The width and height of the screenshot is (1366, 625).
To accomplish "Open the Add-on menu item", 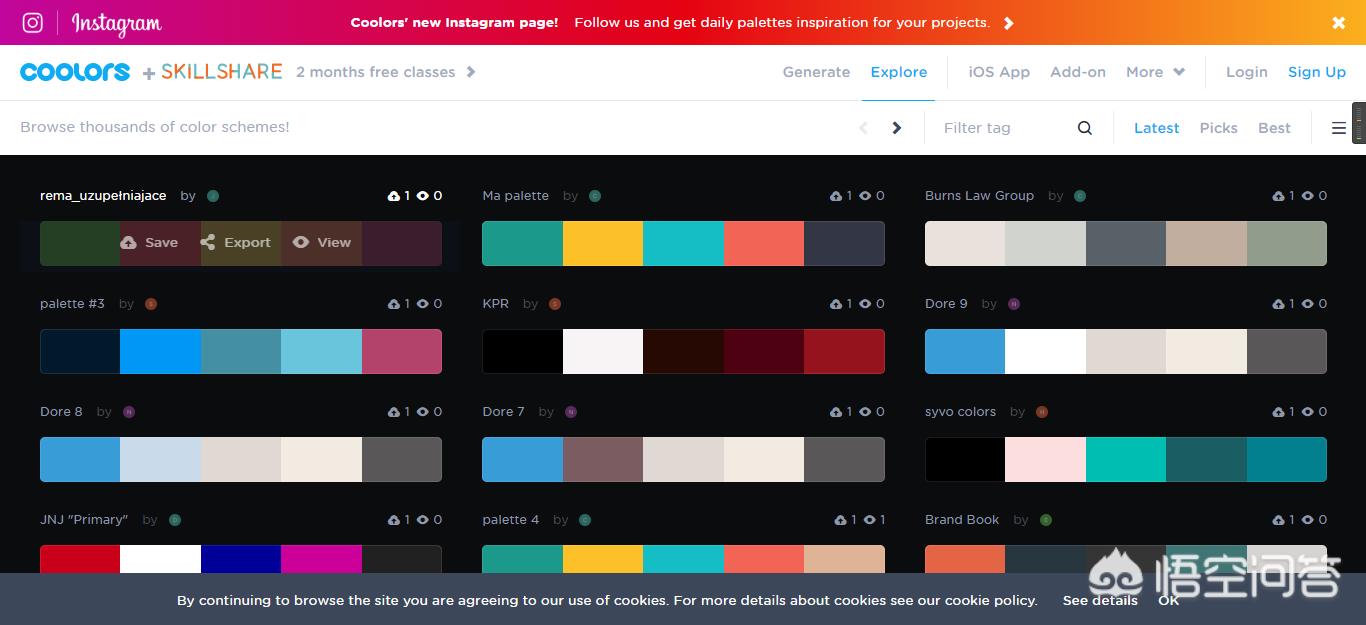I will pyautogui.click(x=1078, y=72).
